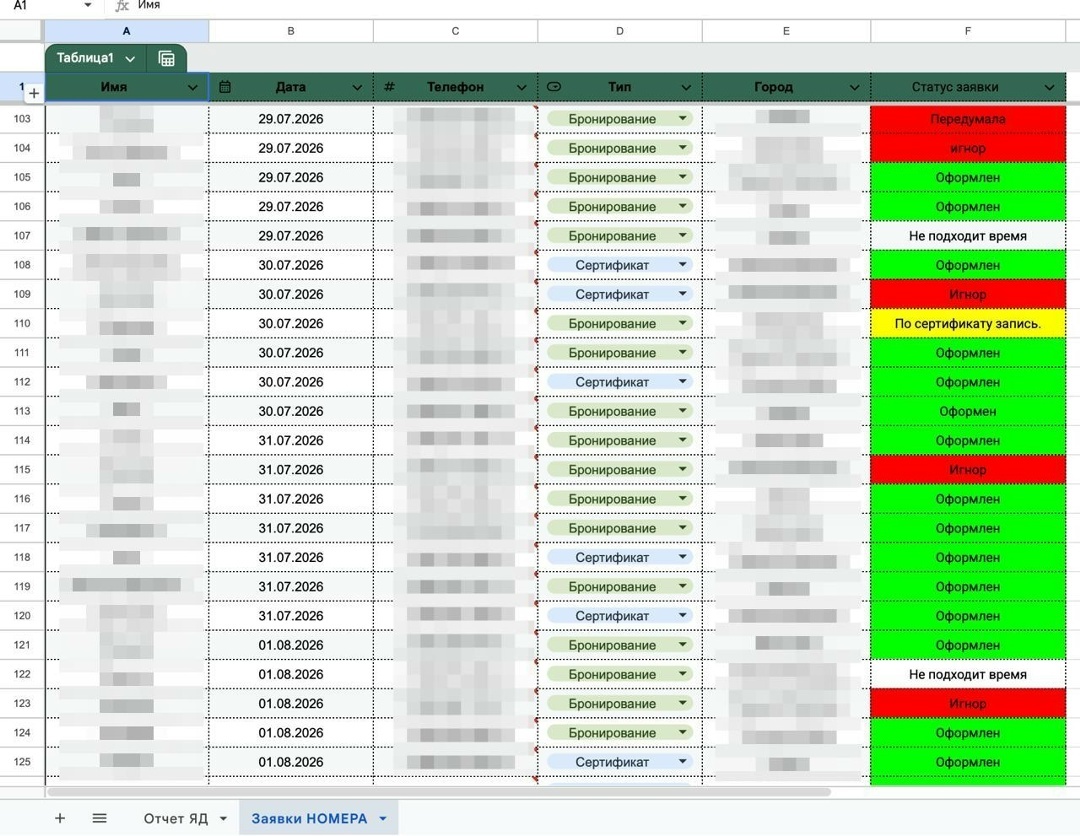Open the Телефон column filter arrow

521,87
